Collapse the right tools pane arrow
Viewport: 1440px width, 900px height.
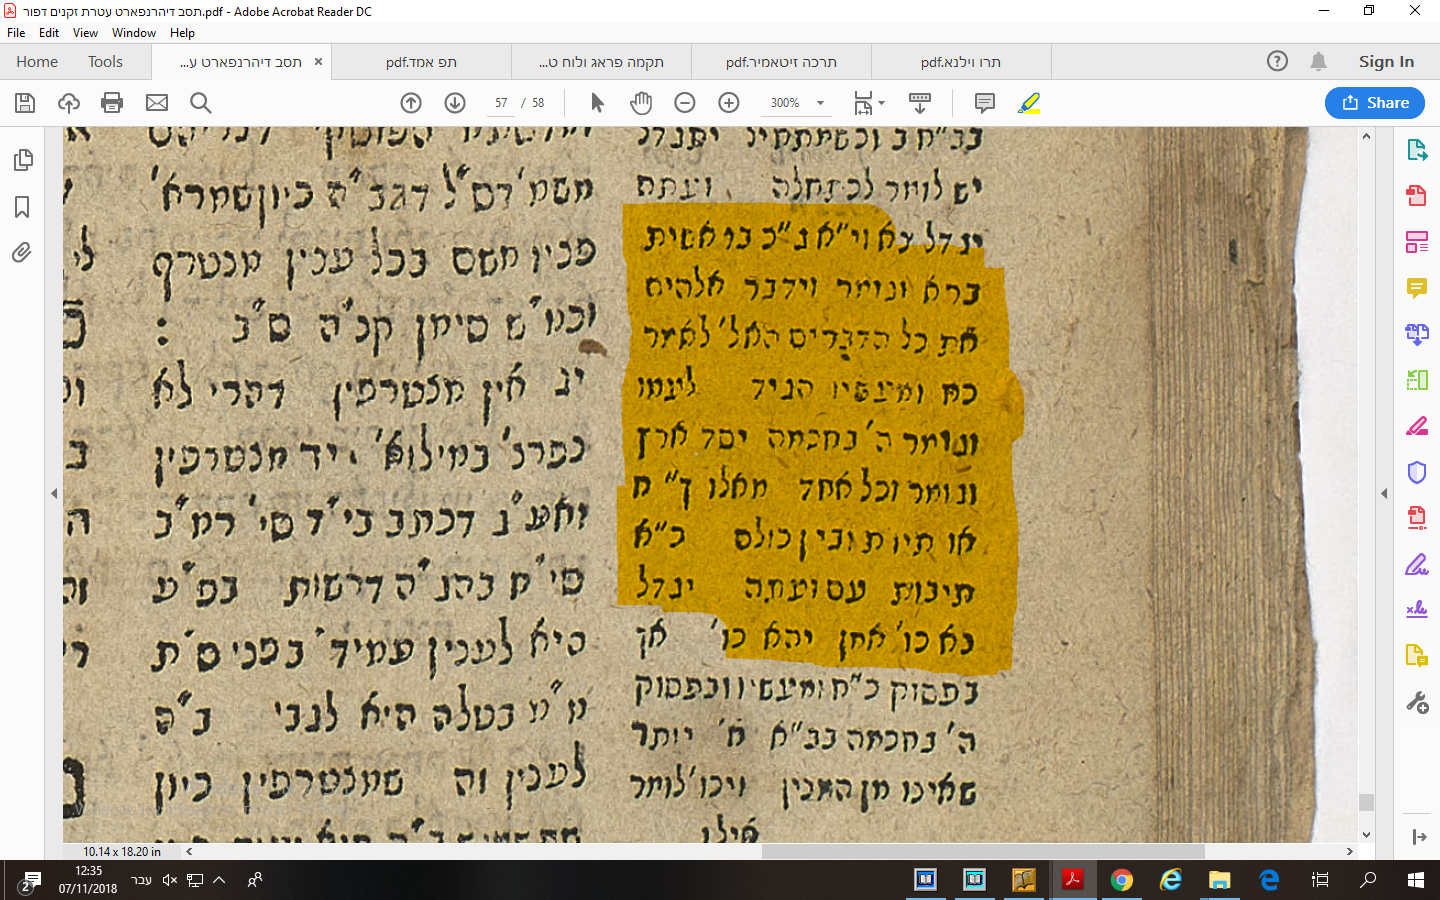point(1384,493)
